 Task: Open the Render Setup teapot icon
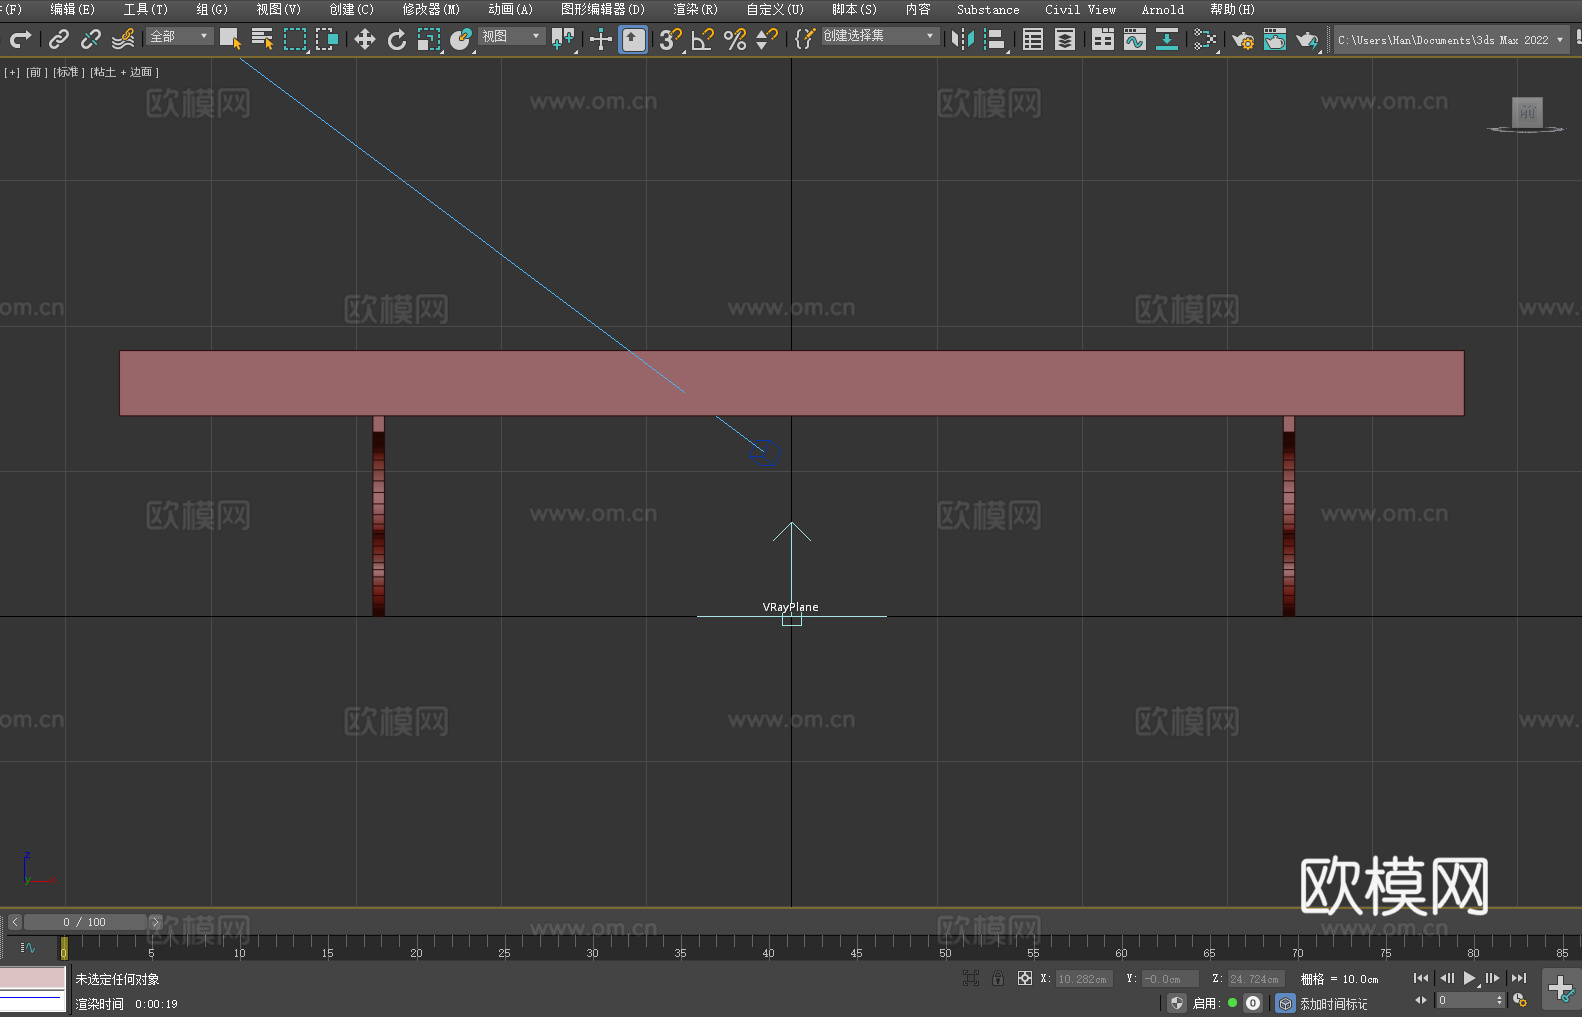click(x=1243, y=39)
